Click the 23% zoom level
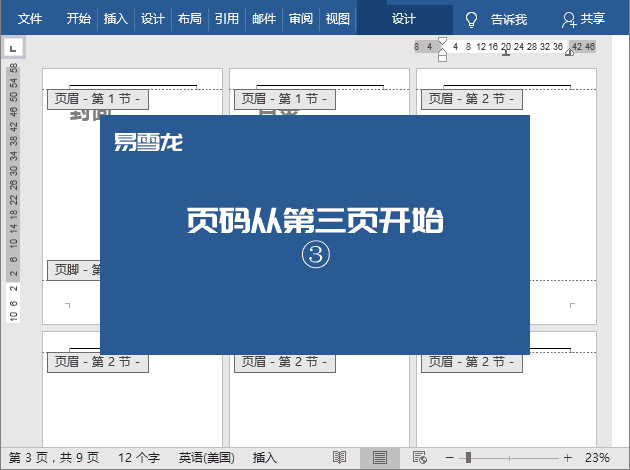The height and width of the screenshot is (470, 630). pos(597,458)
